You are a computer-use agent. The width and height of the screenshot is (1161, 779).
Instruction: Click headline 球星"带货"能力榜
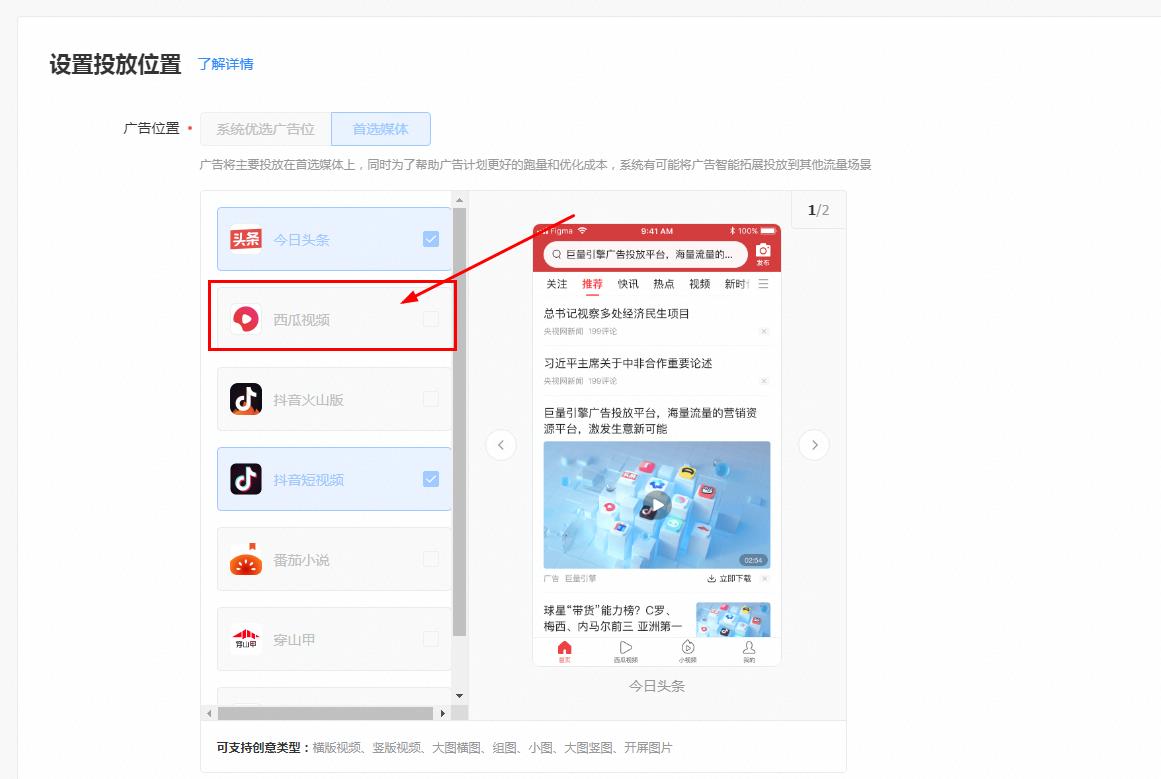click(x=613, y=618)
